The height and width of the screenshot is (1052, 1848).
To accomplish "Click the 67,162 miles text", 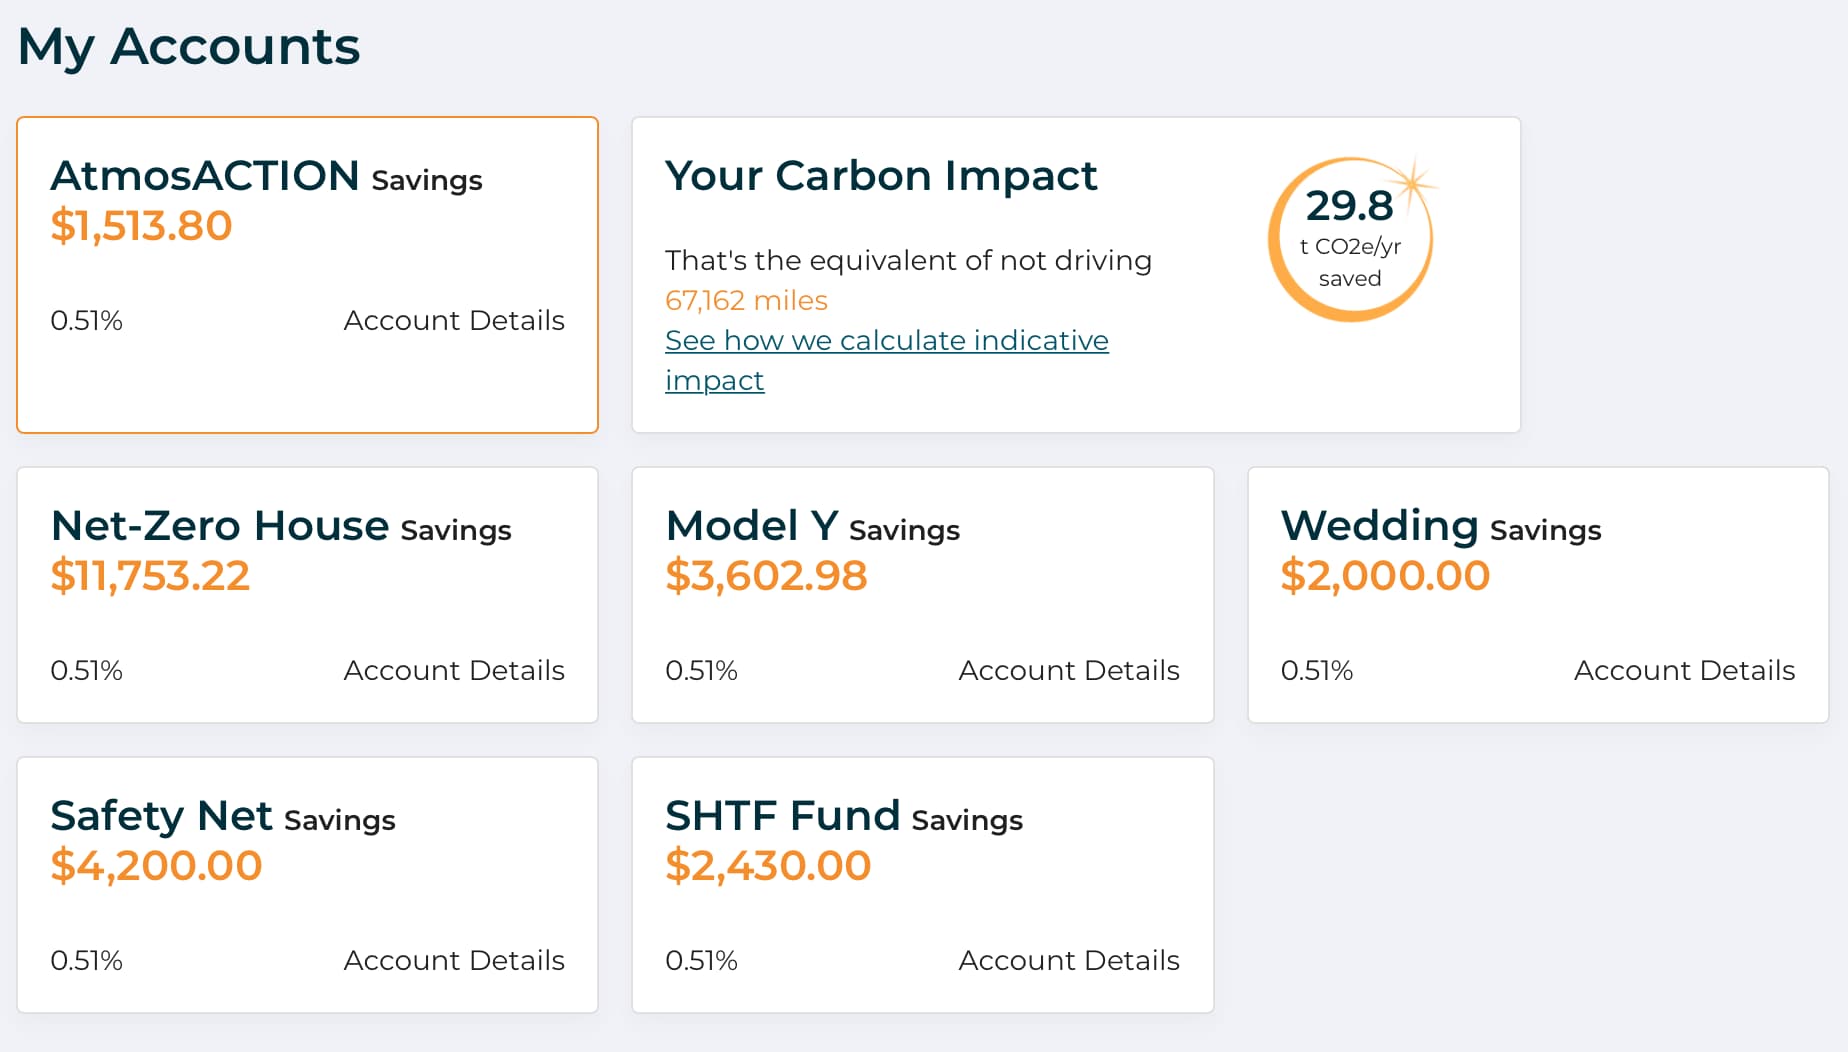I will [746, 301].
